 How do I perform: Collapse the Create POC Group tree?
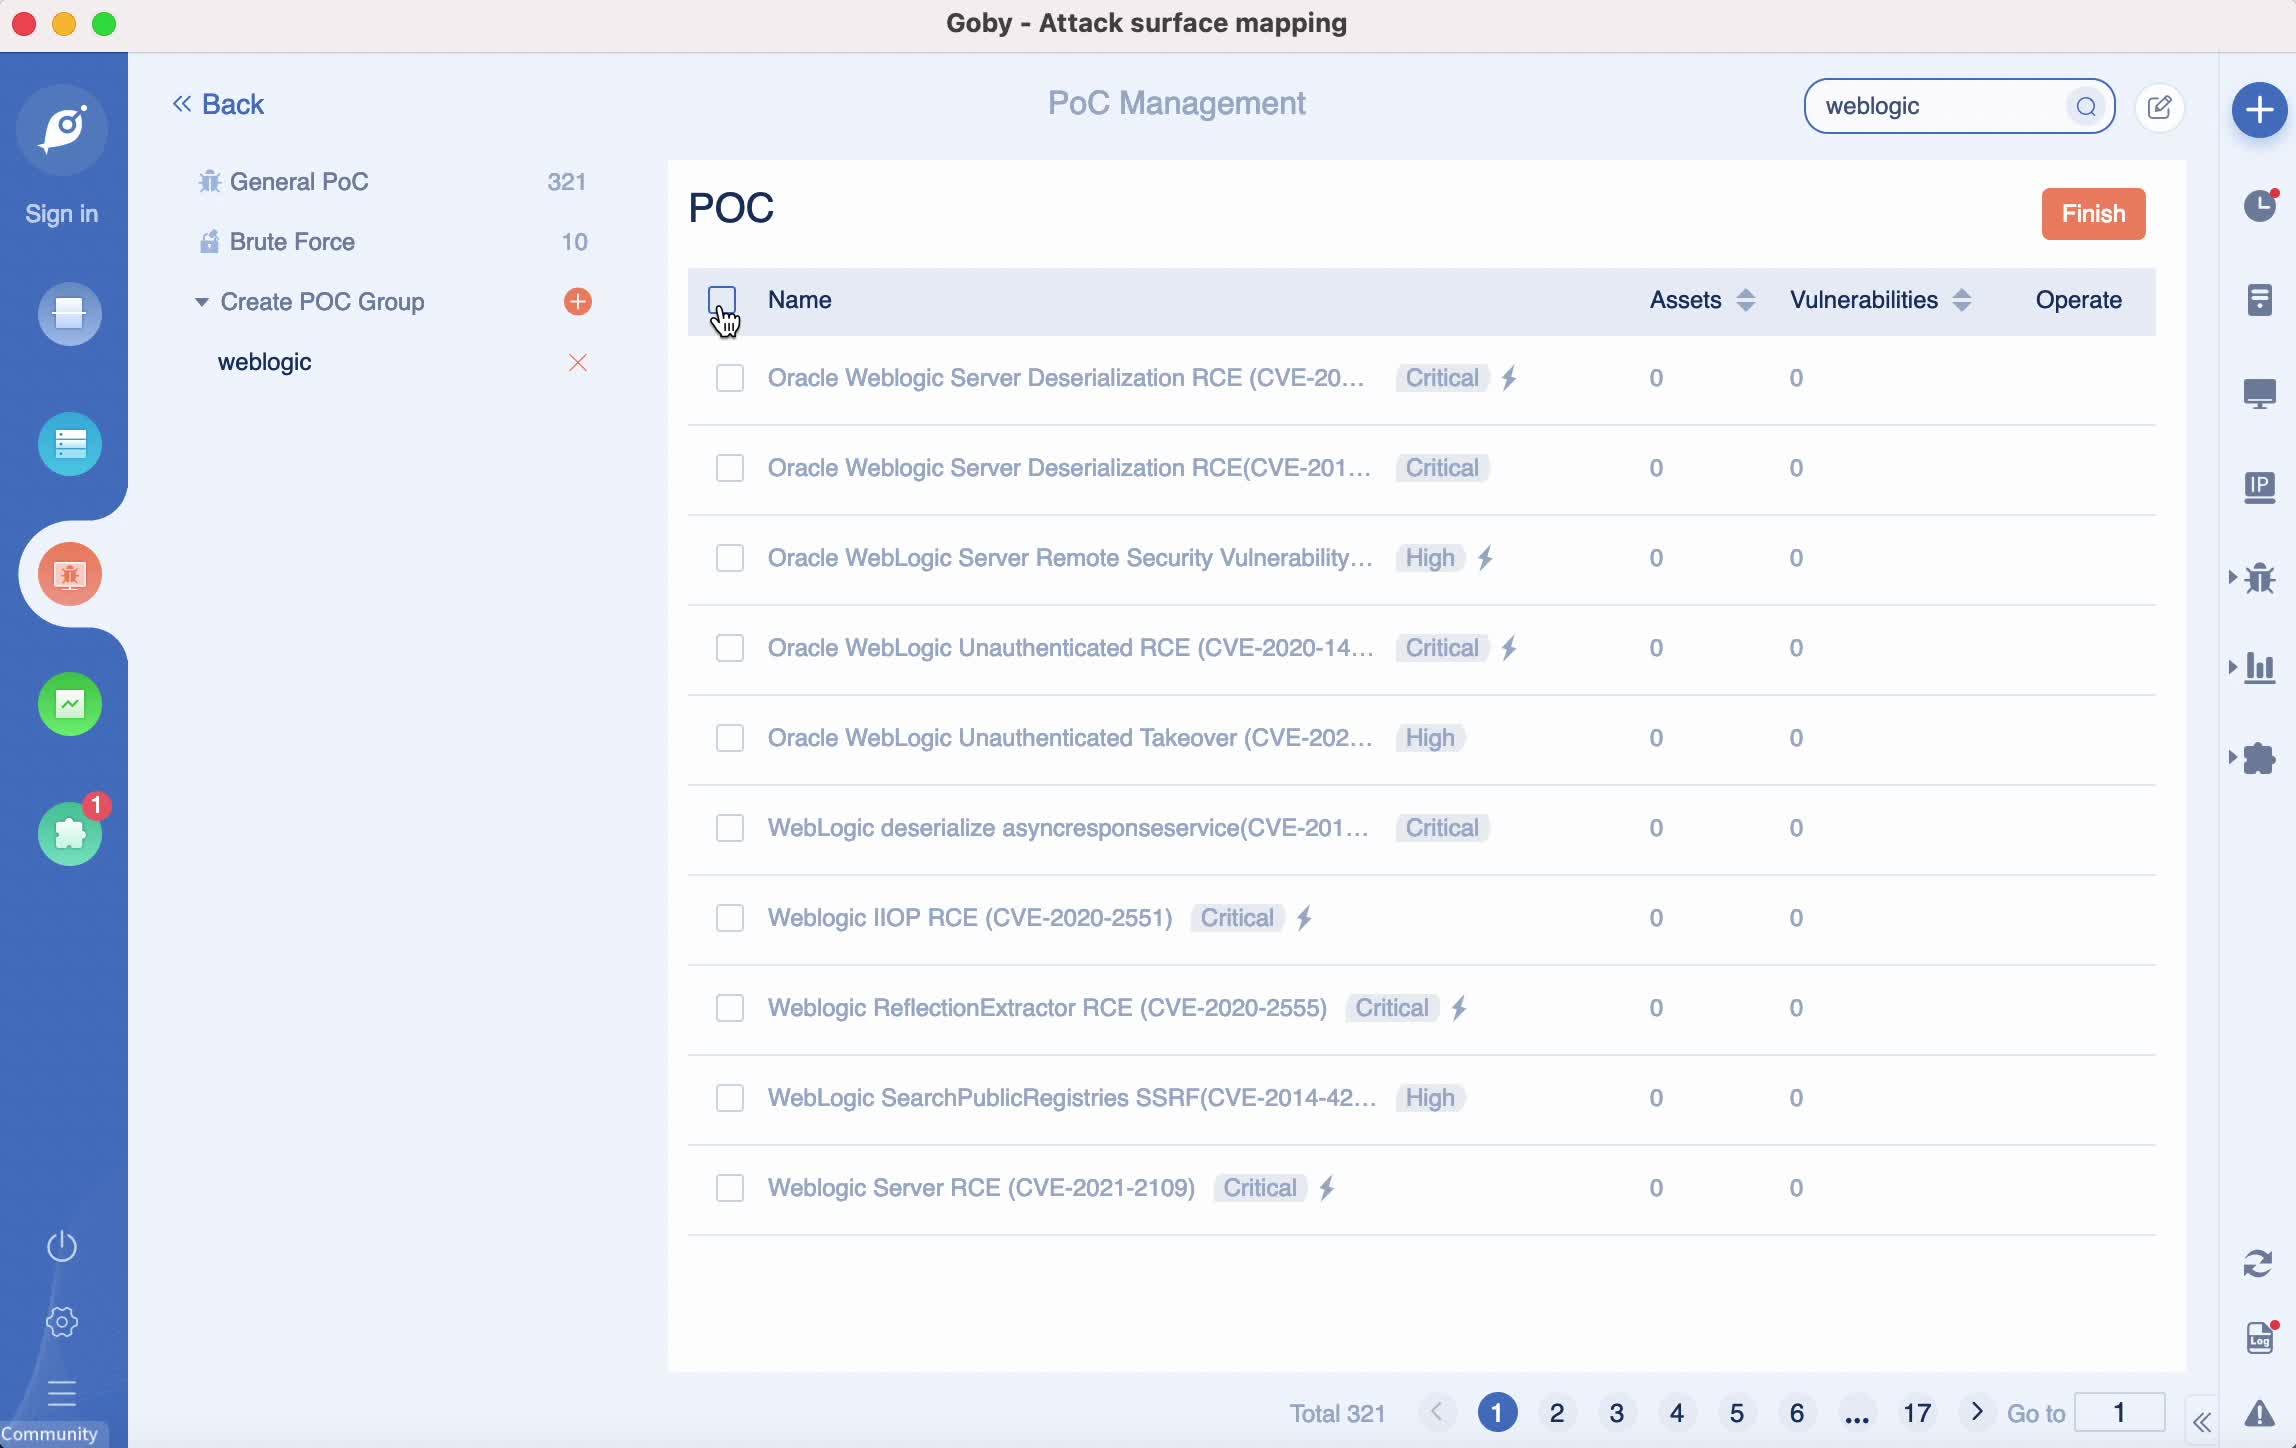pos(201,301)
